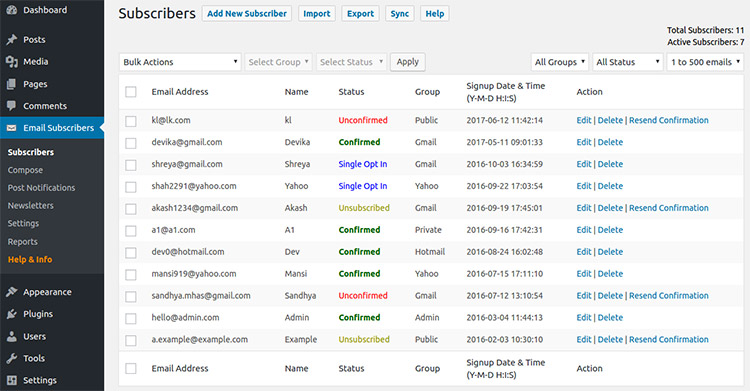The height and width of the screenshot is (391, 750).
Task: Click the Private group cell for a1@a1.com
Action: point(428,230)
